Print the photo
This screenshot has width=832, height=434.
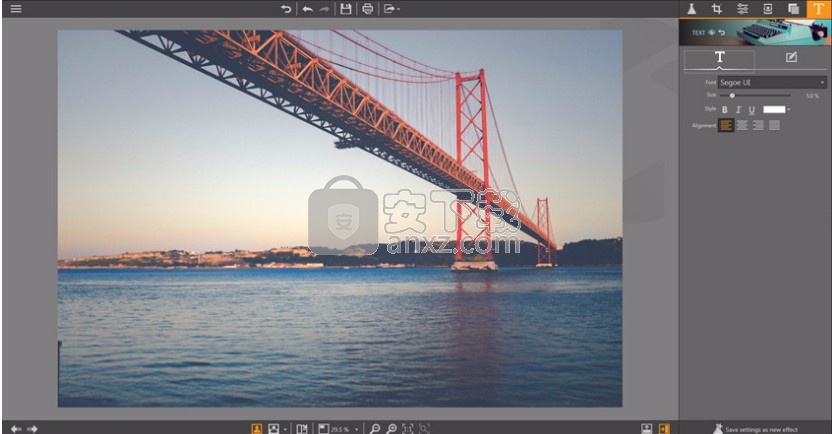[368, 8]
